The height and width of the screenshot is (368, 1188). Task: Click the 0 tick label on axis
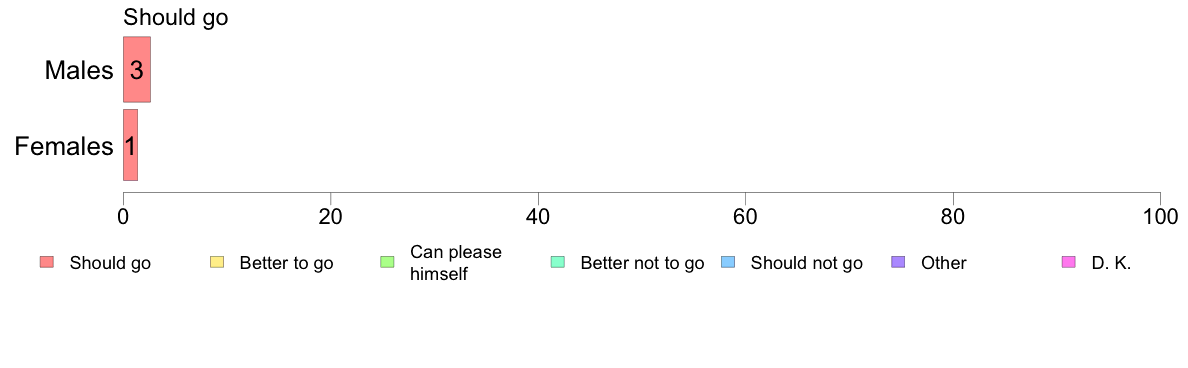[123, 215]
